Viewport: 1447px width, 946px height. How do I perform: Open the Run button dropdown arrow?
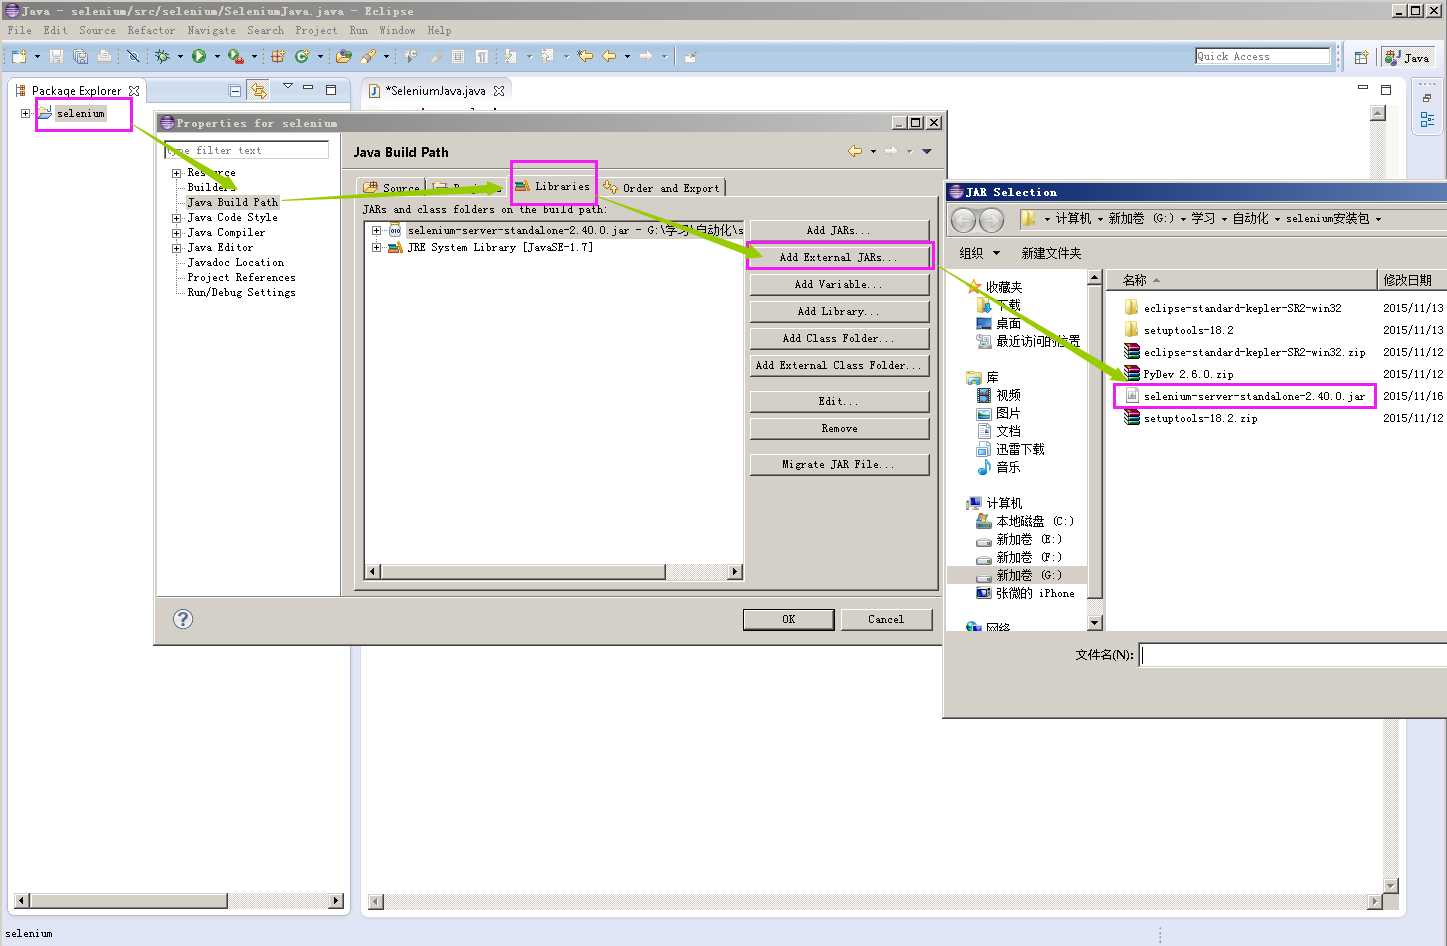216,57
